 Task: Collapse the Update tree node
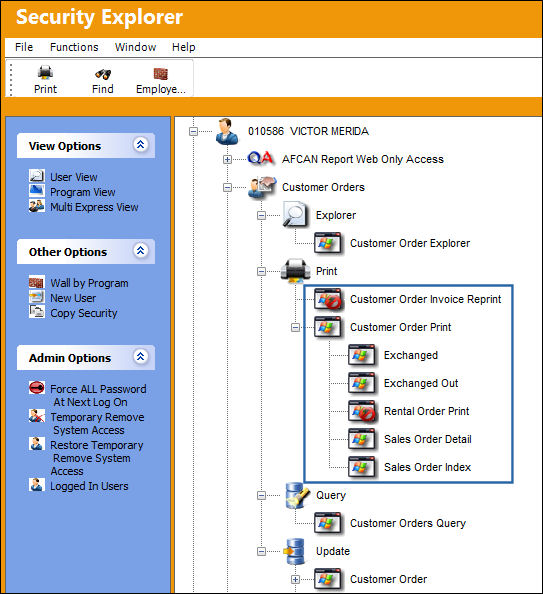click(261, 552)
